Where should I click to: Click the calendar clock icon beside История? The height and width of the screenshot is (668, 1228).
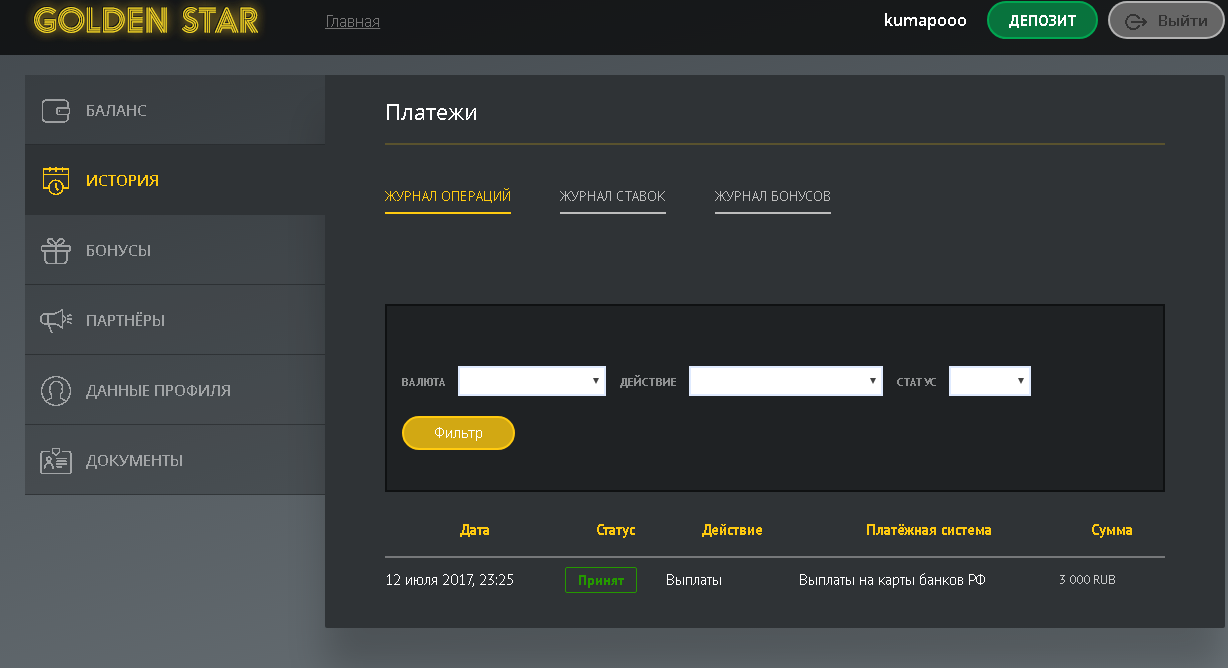tap(56, 181)
